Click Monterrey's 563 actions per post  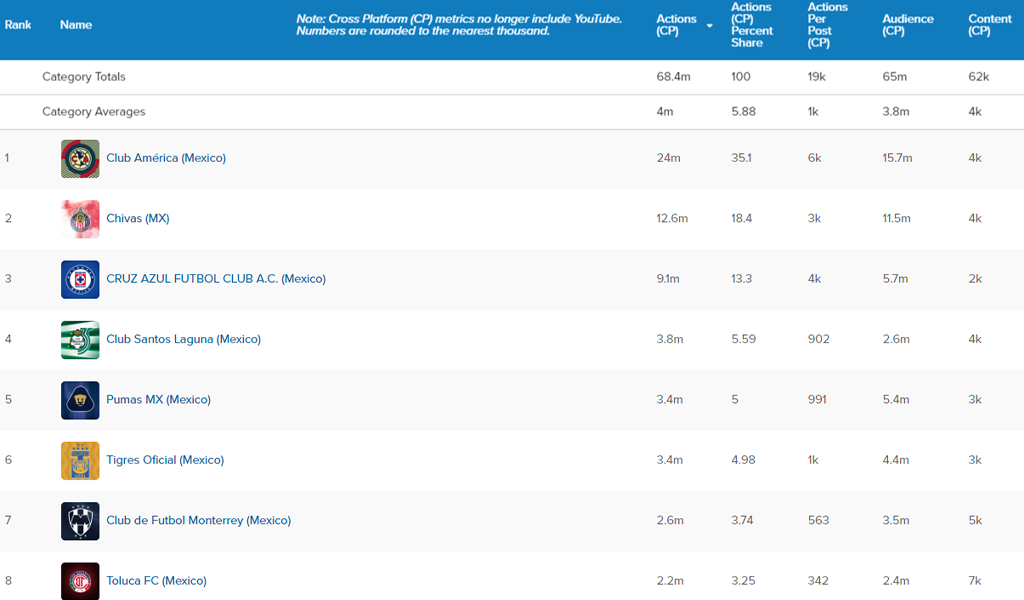[818, 520]
